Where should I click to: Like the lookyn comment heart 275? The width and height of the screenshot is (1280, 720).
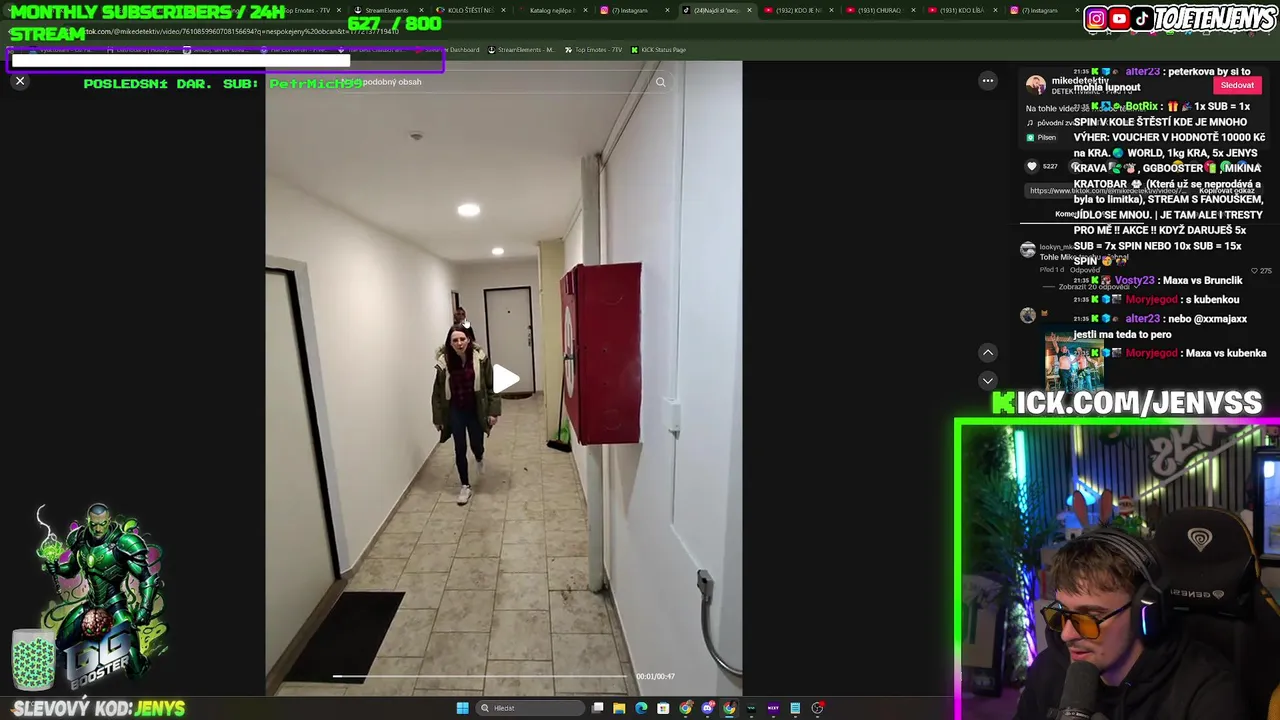[1254, 270]
